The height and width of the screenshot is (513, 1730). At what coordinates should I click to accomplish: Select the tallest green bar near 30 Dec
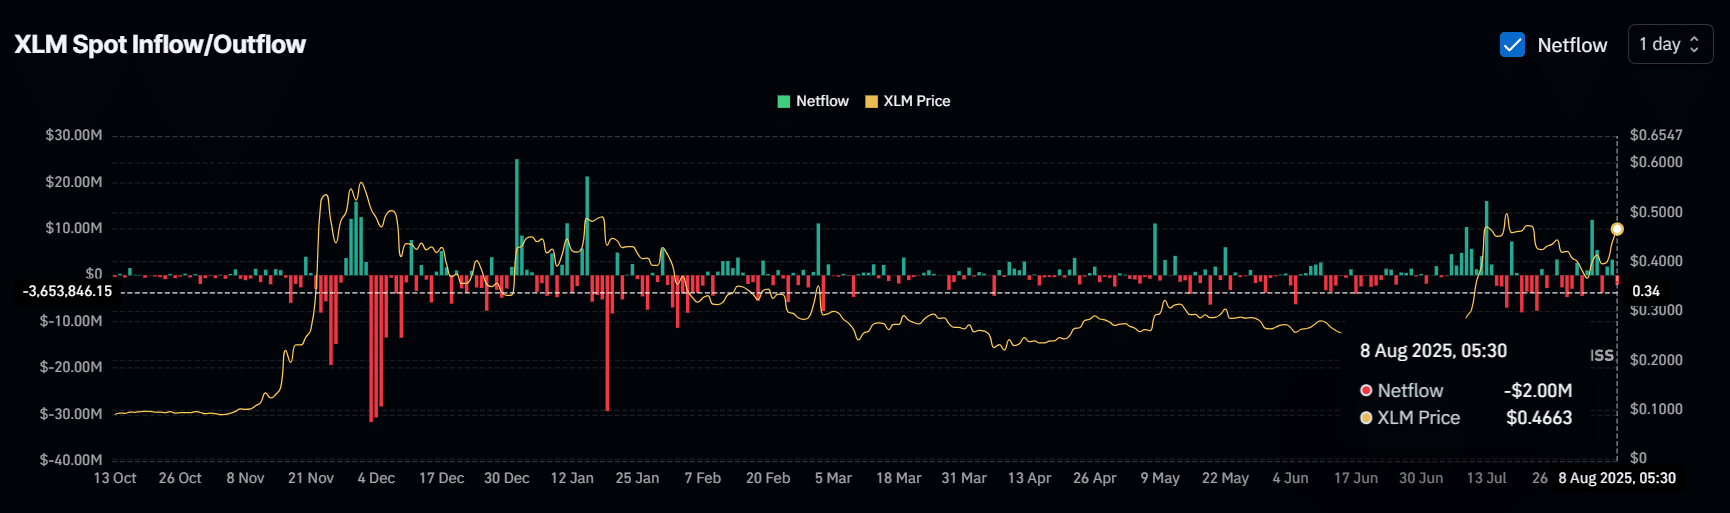click(x=517, y=215)
